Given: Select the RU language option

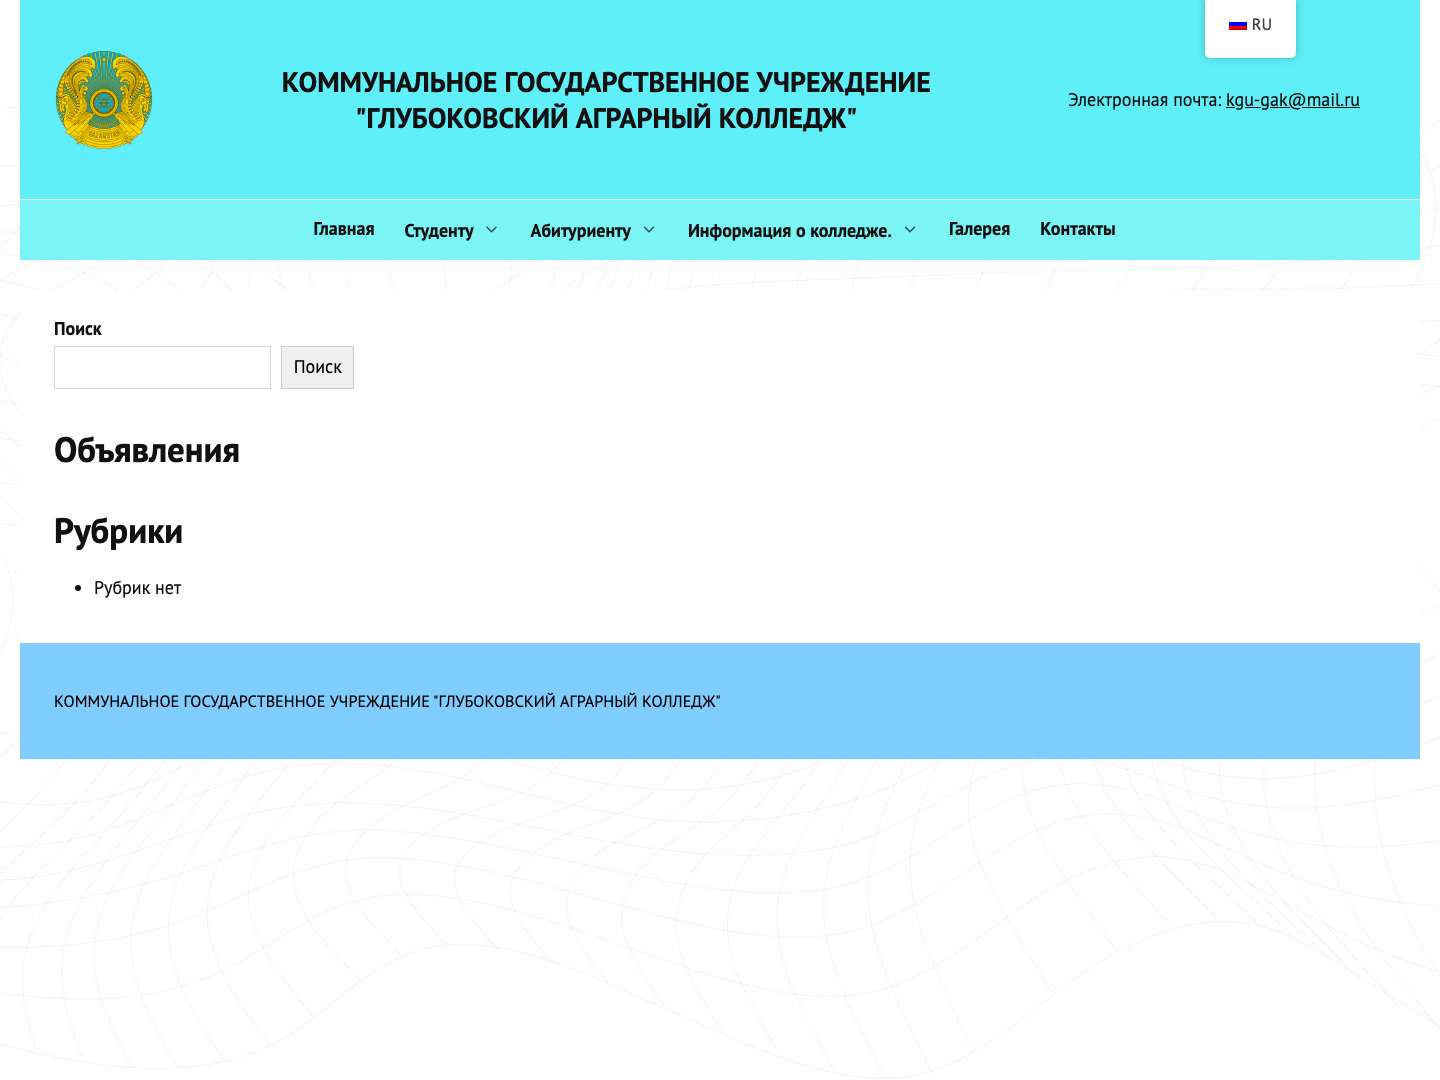Looking at the screenshot, I should pos(1249,24).
